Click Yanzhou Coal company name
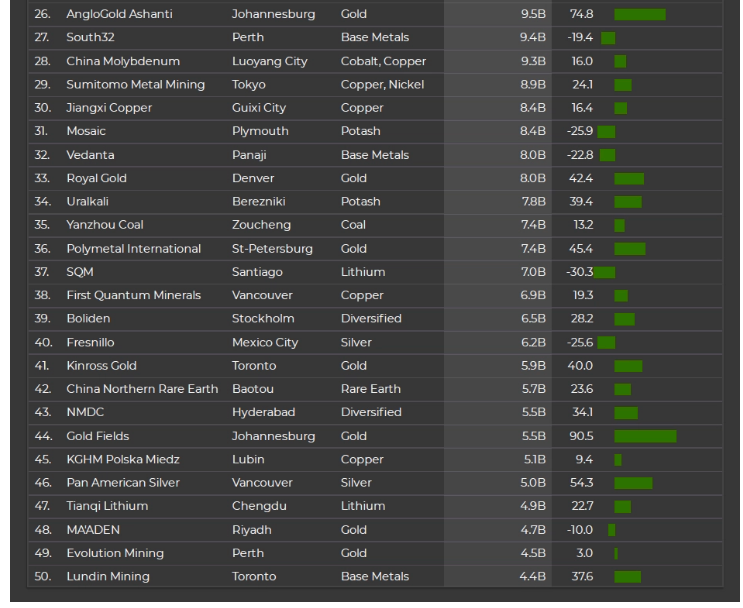 (105, 225)
